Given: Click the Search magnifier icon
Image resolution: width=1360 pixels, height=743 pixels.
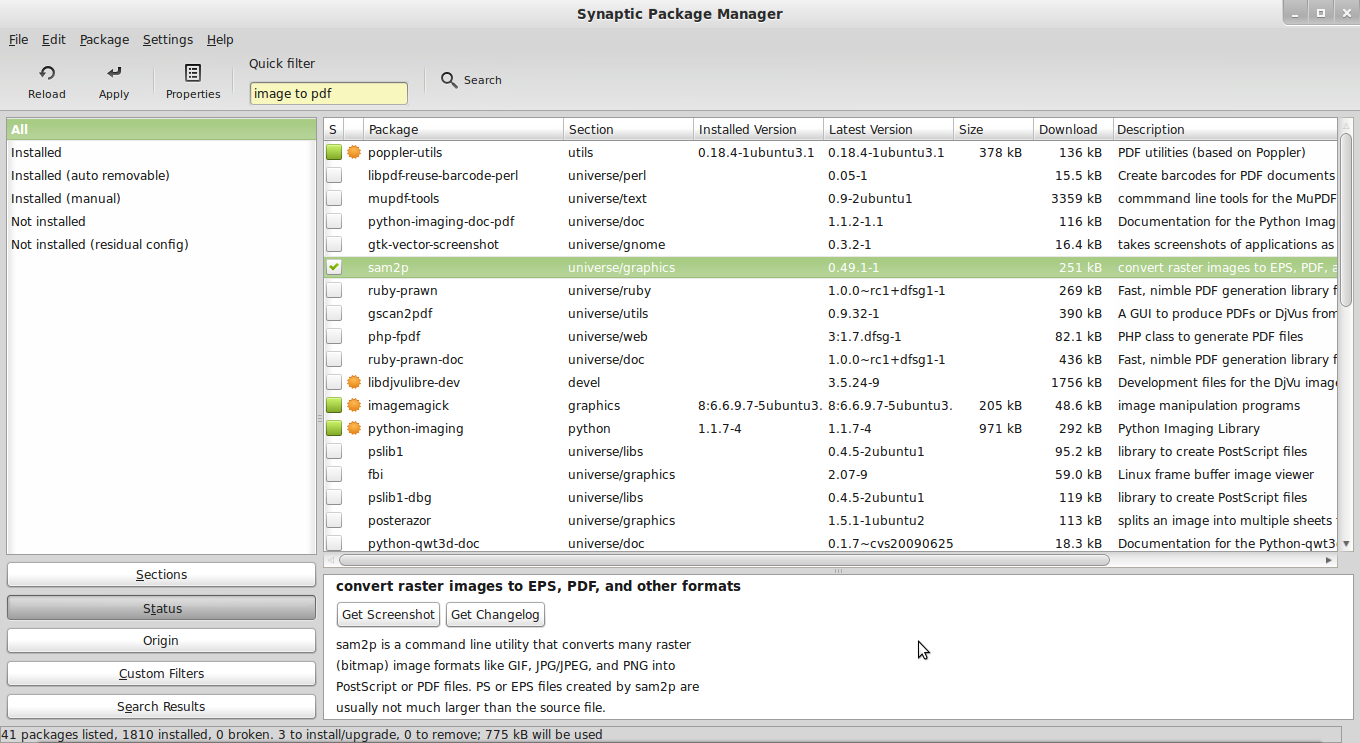Looking at the screenshot, I should point(450,80).
